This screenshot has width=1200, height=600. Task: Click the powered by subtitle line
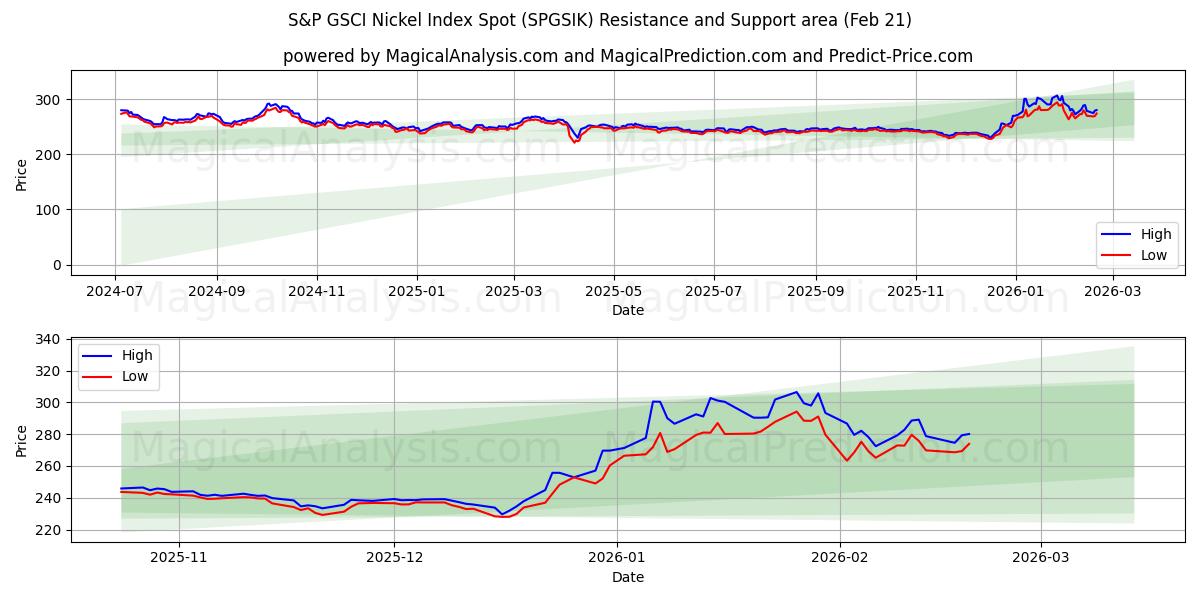point(600,52)
